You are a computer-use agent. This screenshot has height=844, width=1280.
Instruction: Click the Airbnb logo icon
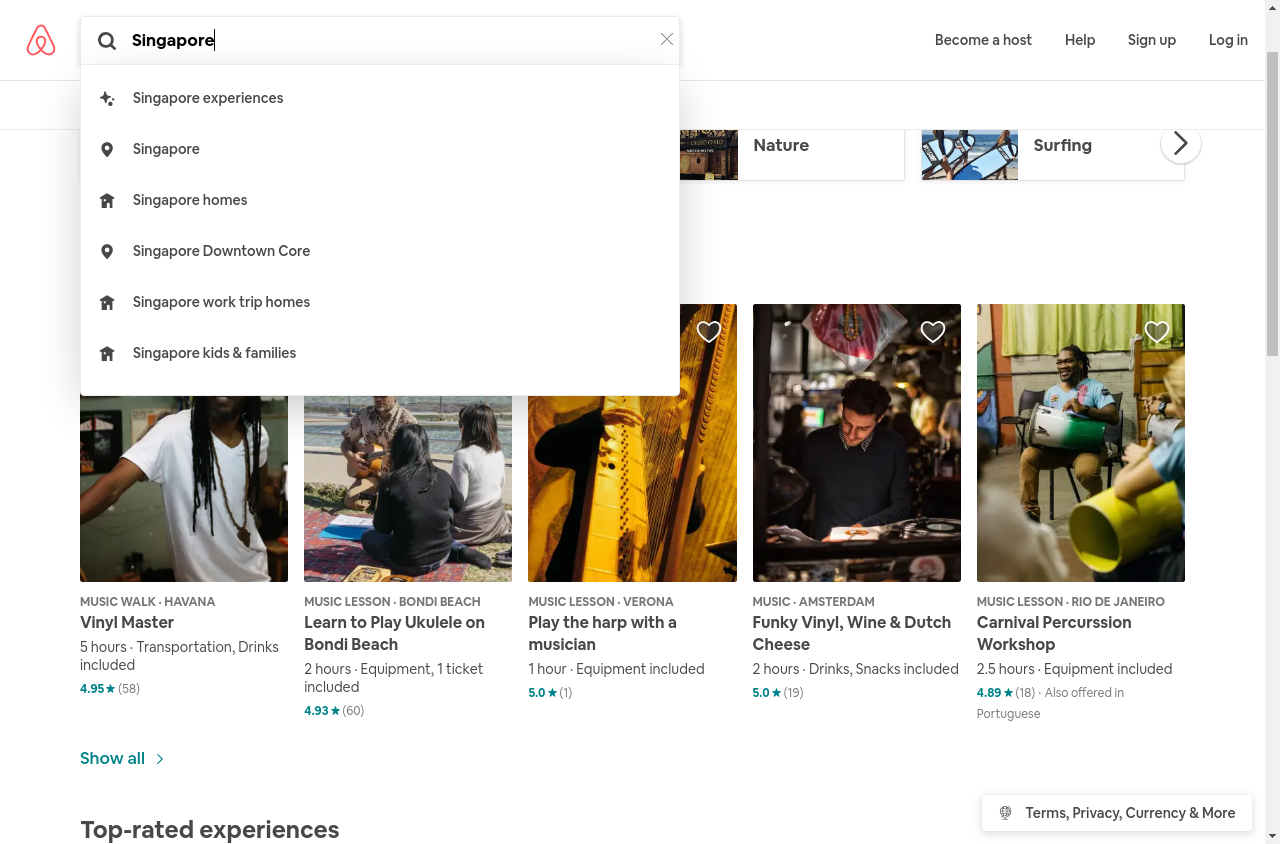tap(41, 40)
